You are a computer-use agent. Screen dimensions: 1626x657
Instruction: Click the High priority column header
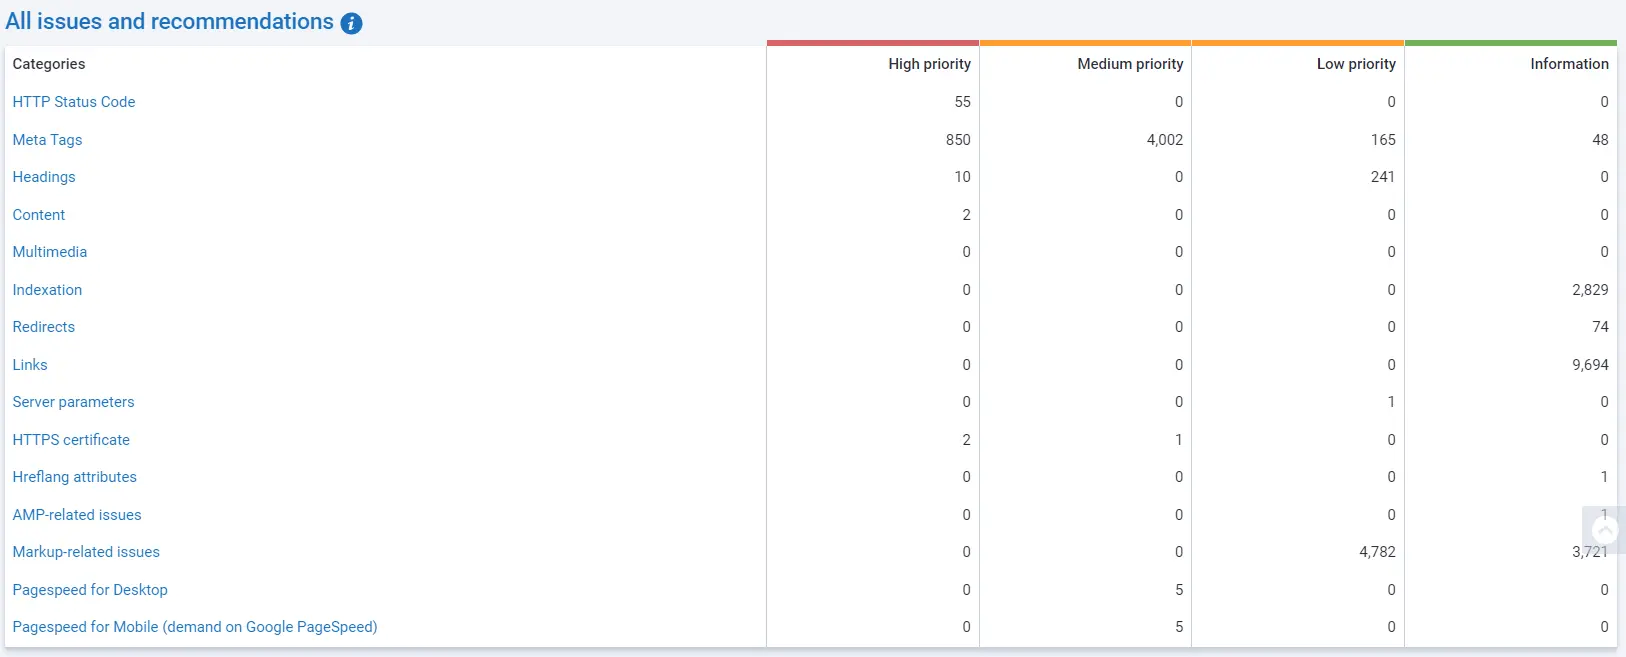coord(929,64)
